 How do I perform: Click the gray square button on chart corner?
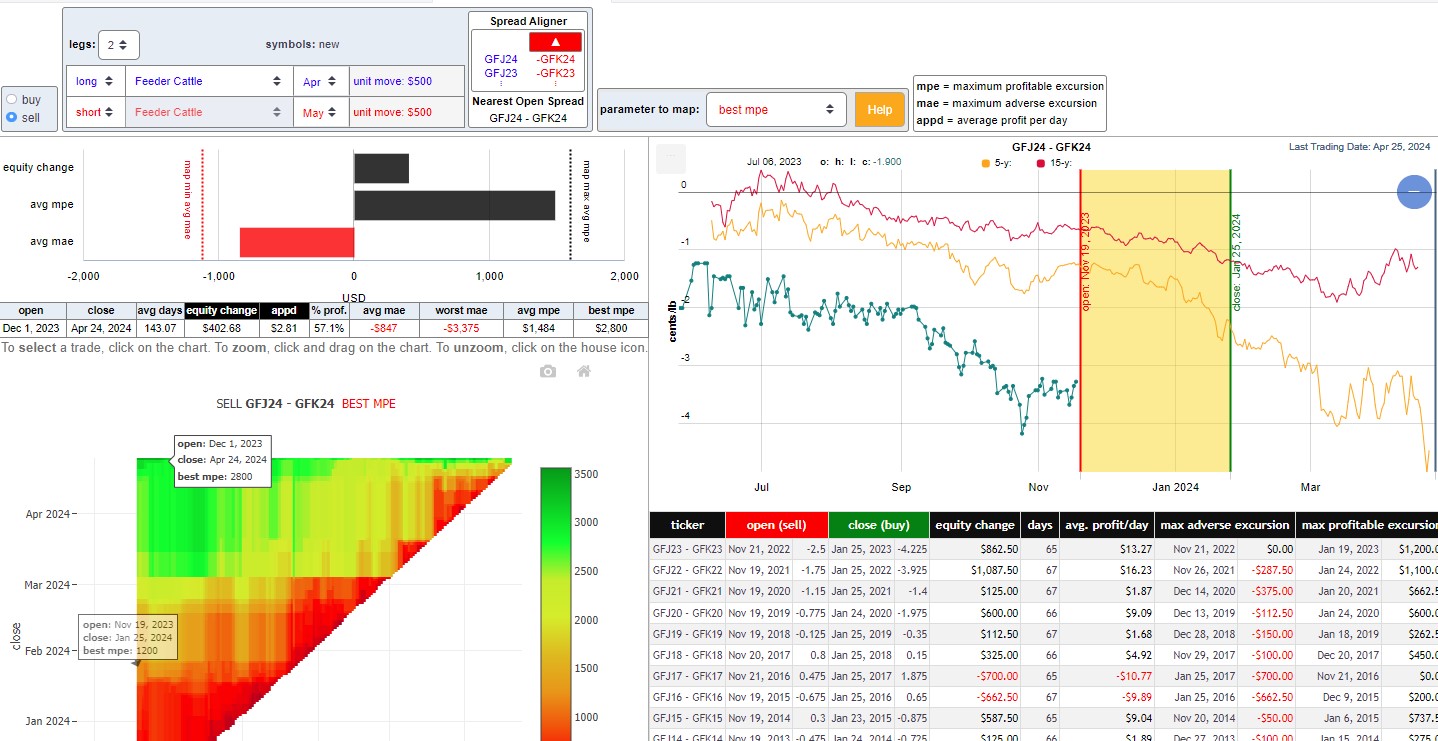(x=671, y=157)
